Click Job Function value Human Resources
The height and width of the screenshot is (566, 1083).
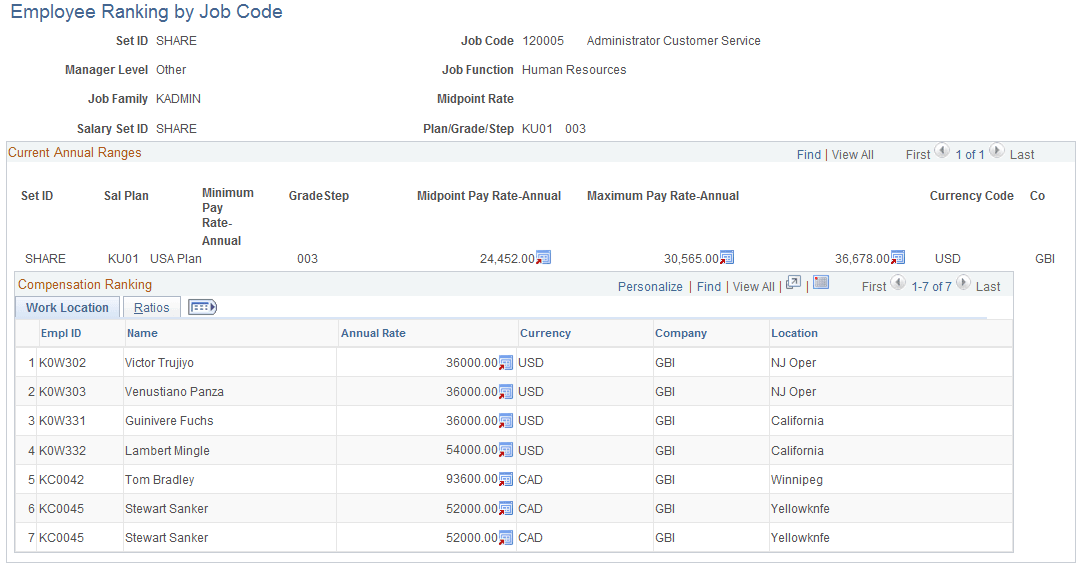574,70
